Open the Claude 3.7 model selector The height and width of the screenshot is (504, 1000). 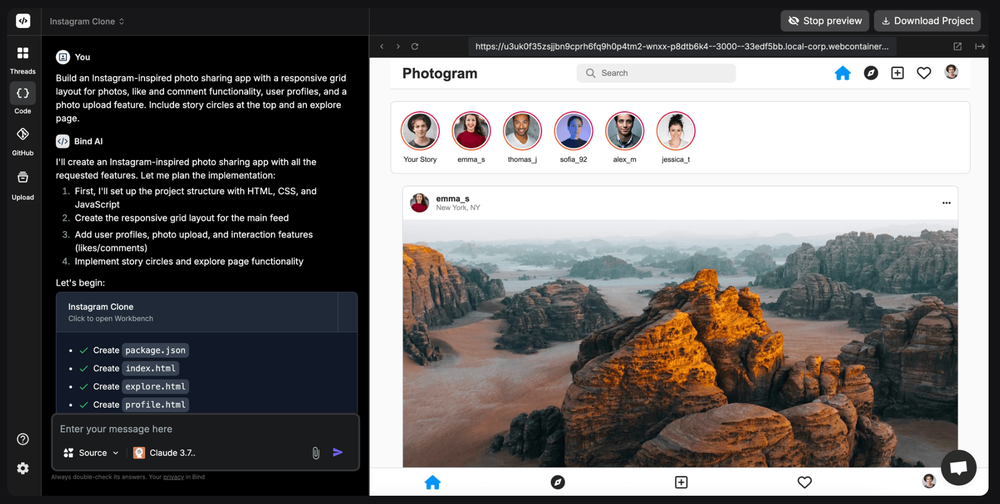[165, 453]
